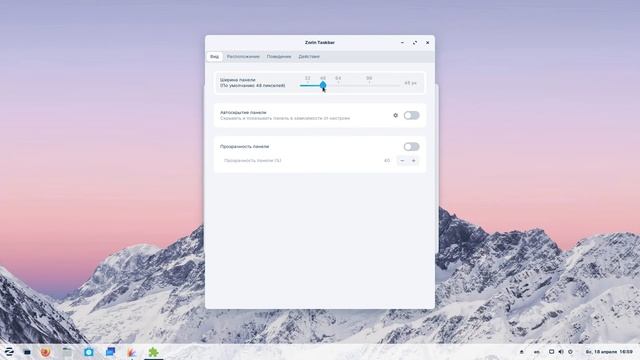Open the colorful feather app in taskbar
The height and width of the screenshot is (360, 640).
coord(131,352)
